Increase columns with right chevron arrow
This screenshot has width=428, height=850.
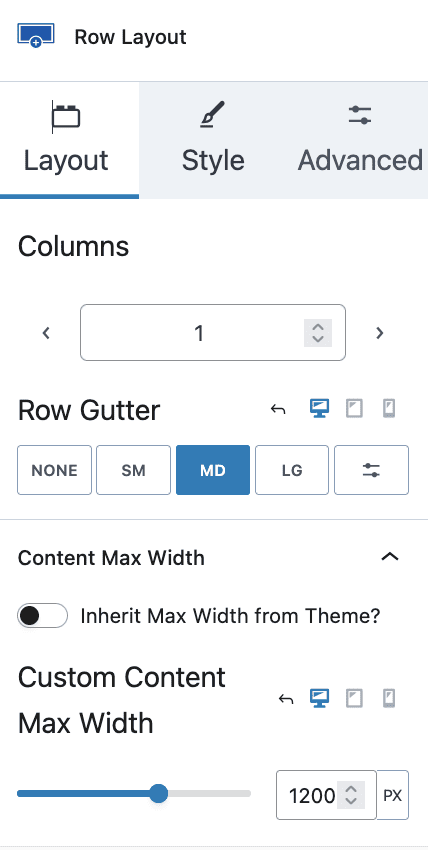pos(380,333)
